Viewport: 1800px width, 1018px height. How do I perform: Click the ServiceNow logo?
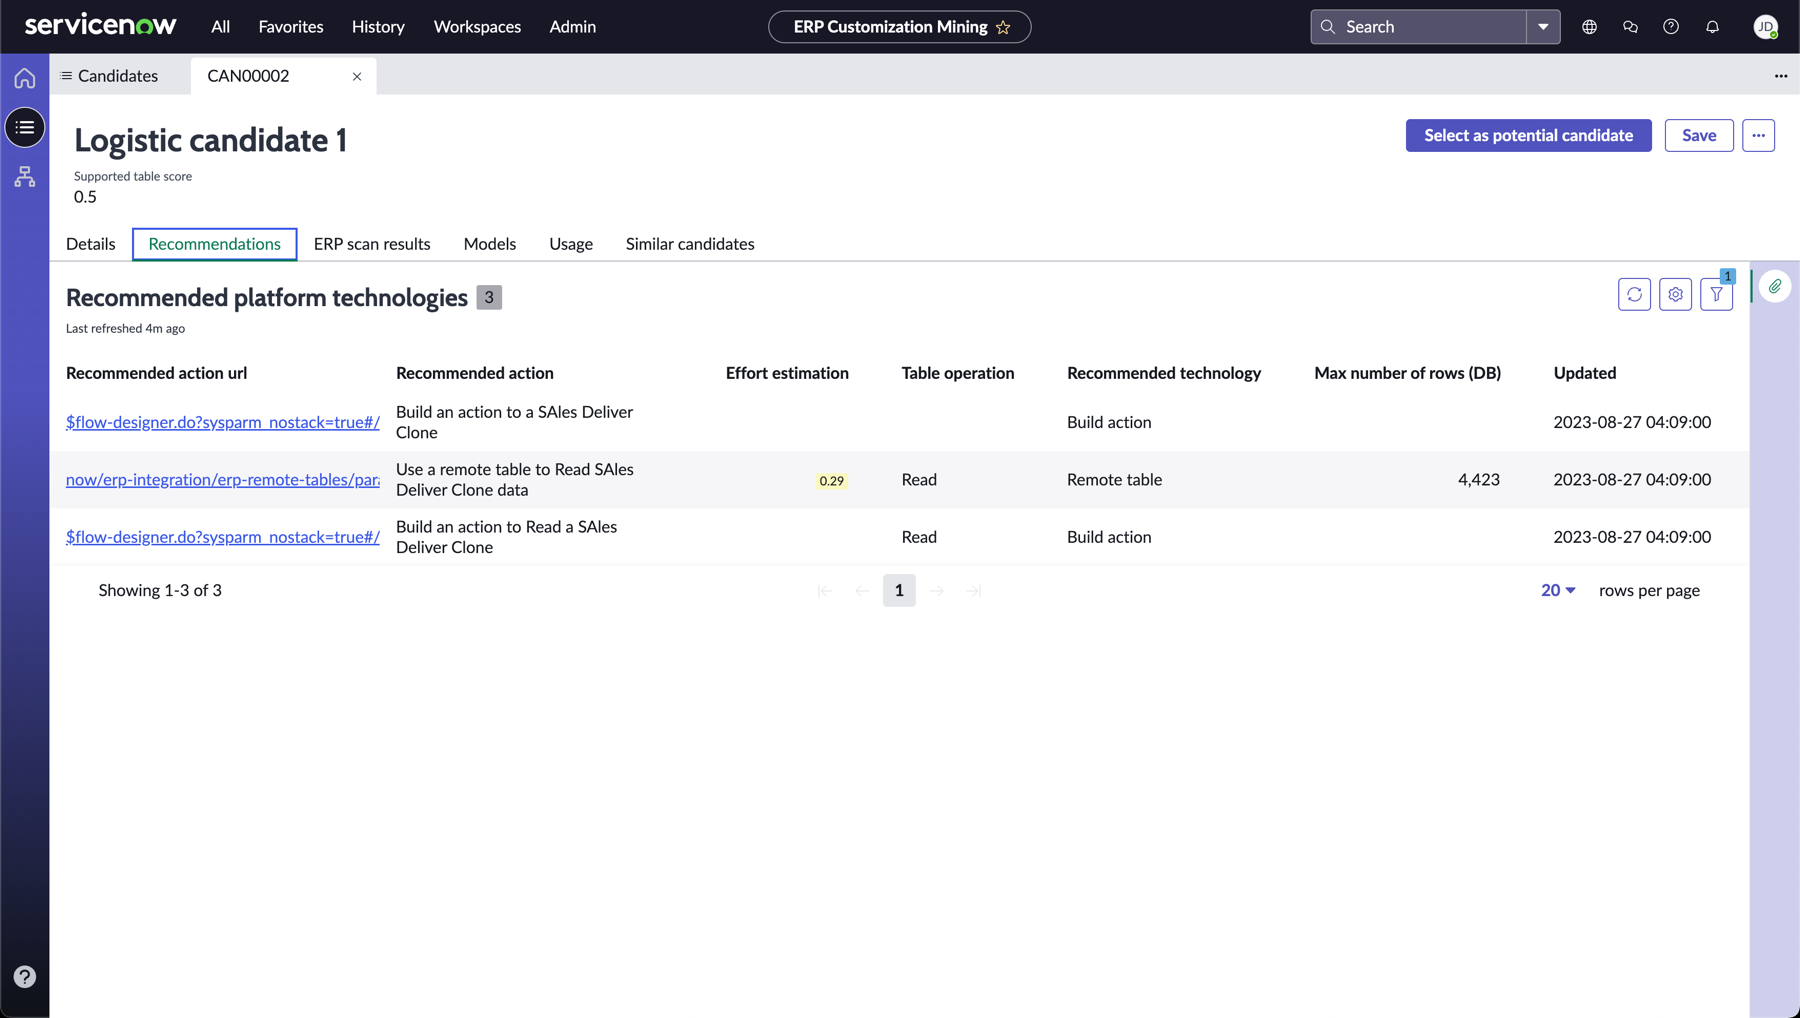click(100, 25)
